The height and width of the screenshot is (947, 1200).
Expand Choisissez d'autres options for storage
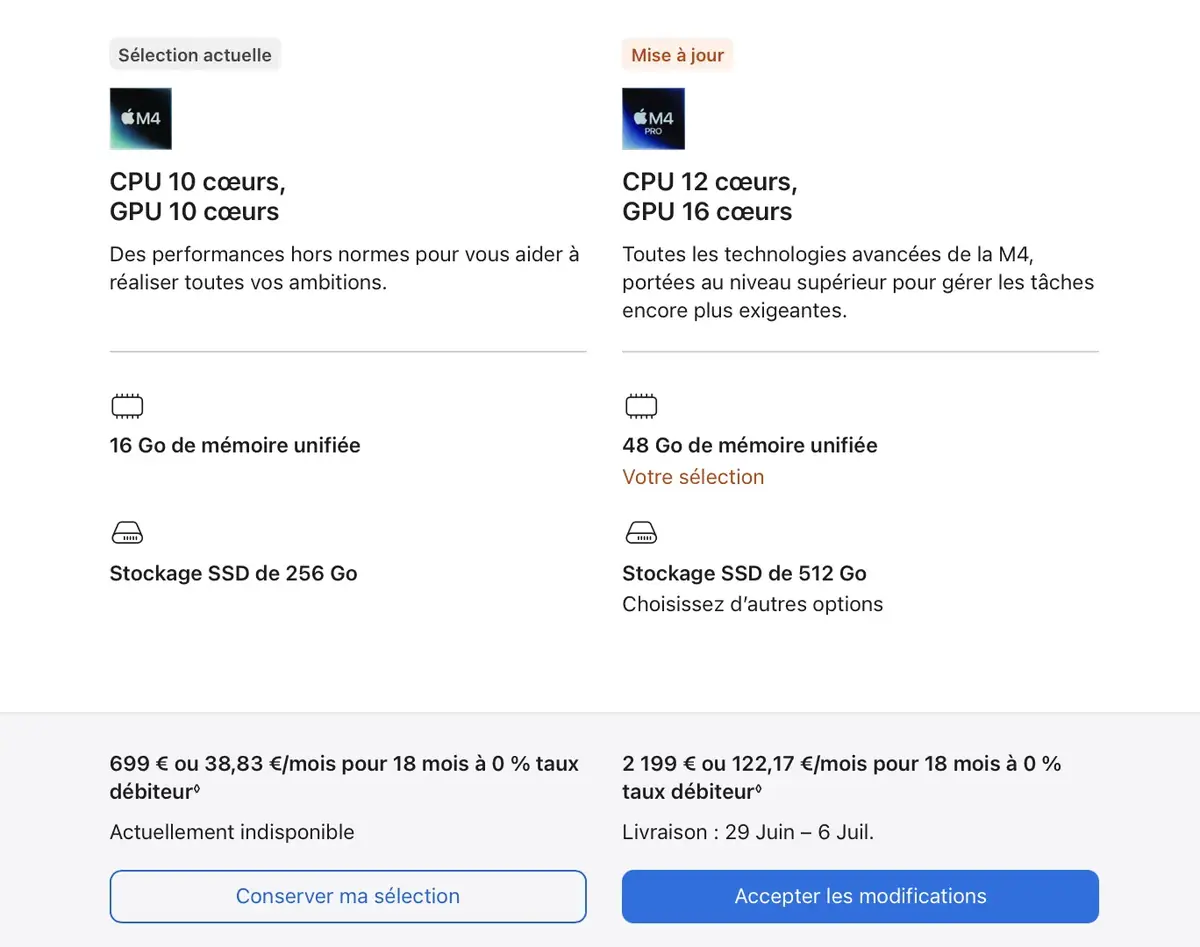tap(752, 604)
